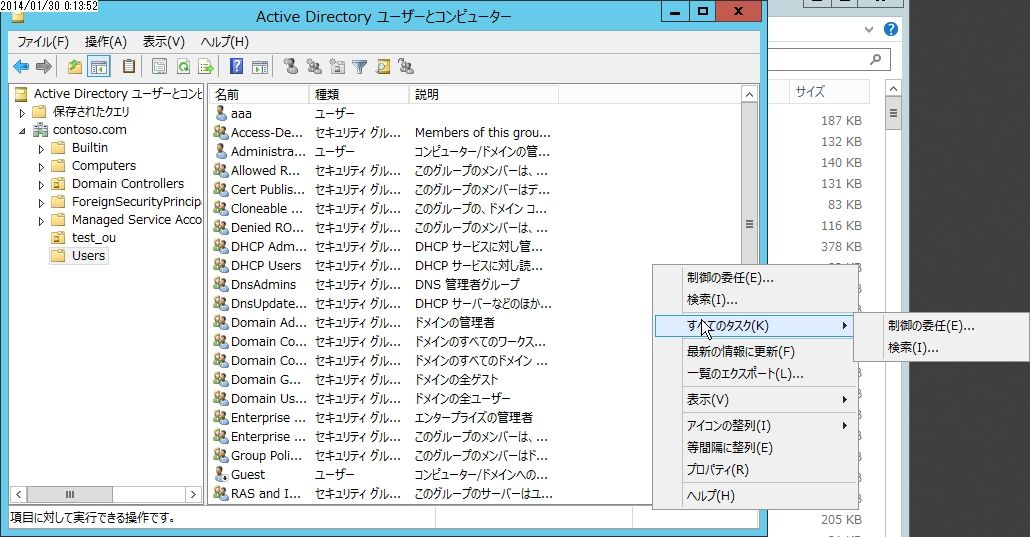Click the Export list toolbar icon
Screen dimensions: 1030x537
coord(206,66)
